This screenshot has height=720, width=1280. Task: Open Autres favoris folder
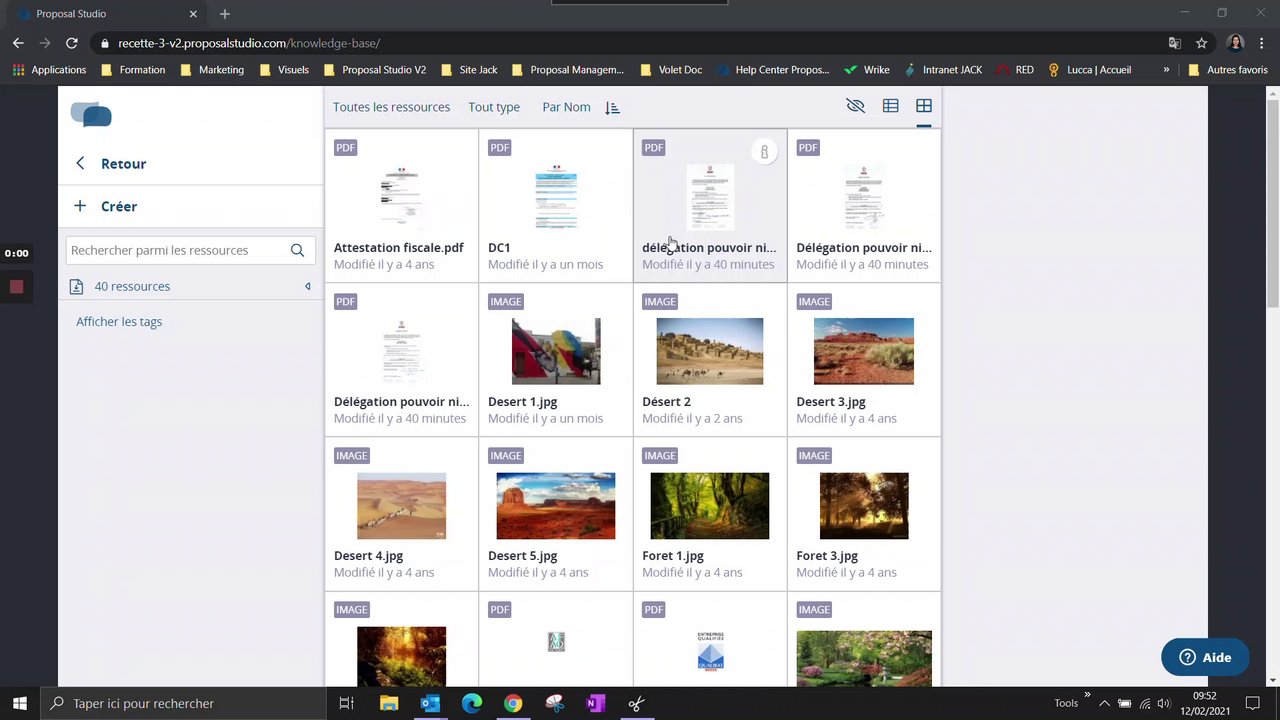pyautogui.click(x=1228, y=70)
